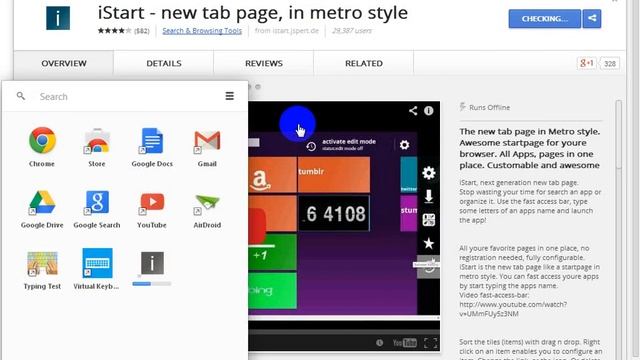Toggle video fullscreen
Viewport: 640px width, 360px height.
pos(431,342)
